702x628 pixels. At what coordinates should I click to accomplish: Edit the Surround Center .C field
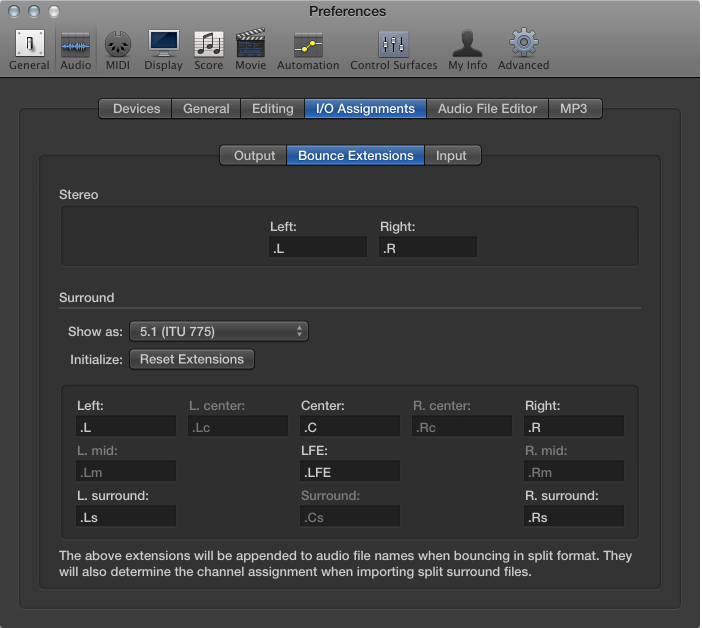[x=350, y=427]
